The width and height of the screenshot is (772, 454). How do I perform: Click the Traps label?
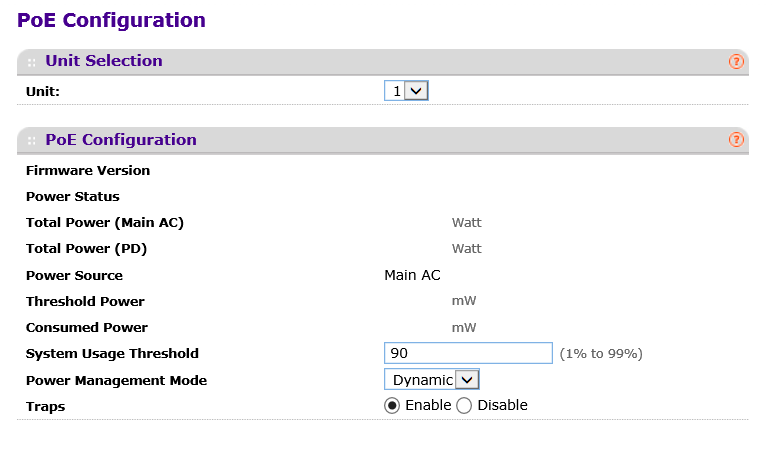[x=45, y=407]
